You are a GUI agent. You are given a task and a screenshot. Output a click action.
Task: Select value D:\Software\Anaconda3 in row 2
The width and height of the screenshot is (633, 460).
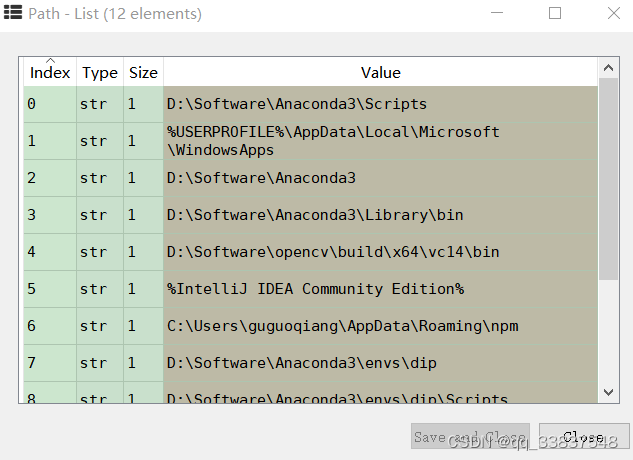380,178
